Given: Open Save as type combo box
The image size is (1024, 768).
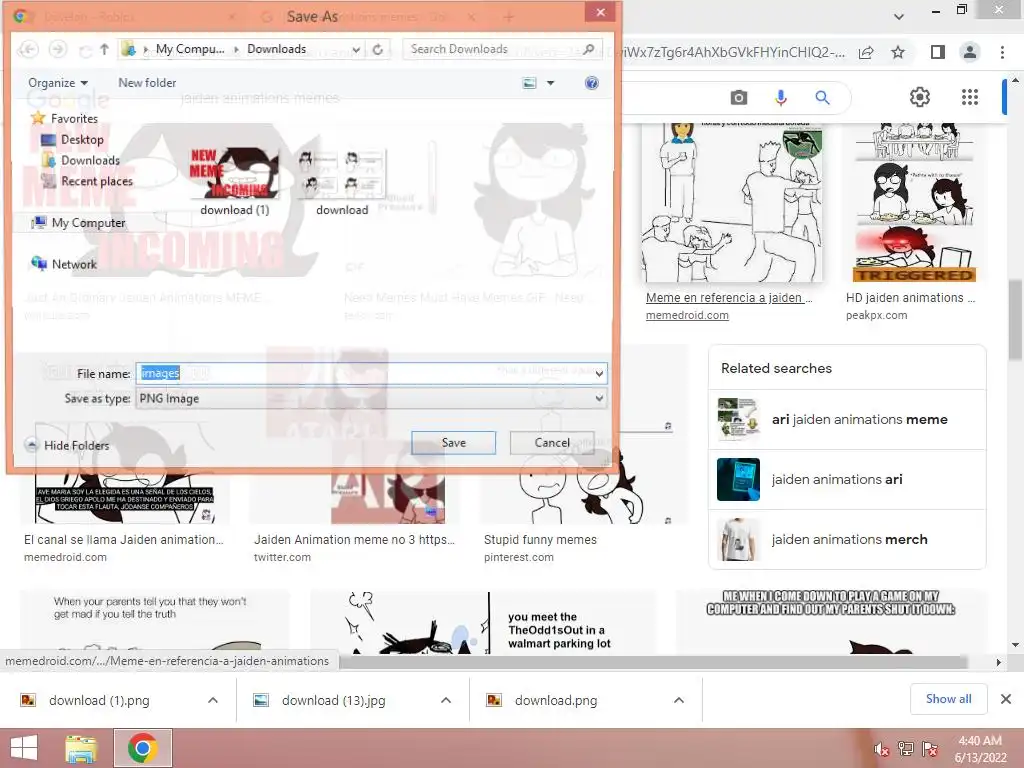Looking at the screenshot, I should [x=371, y=398].
